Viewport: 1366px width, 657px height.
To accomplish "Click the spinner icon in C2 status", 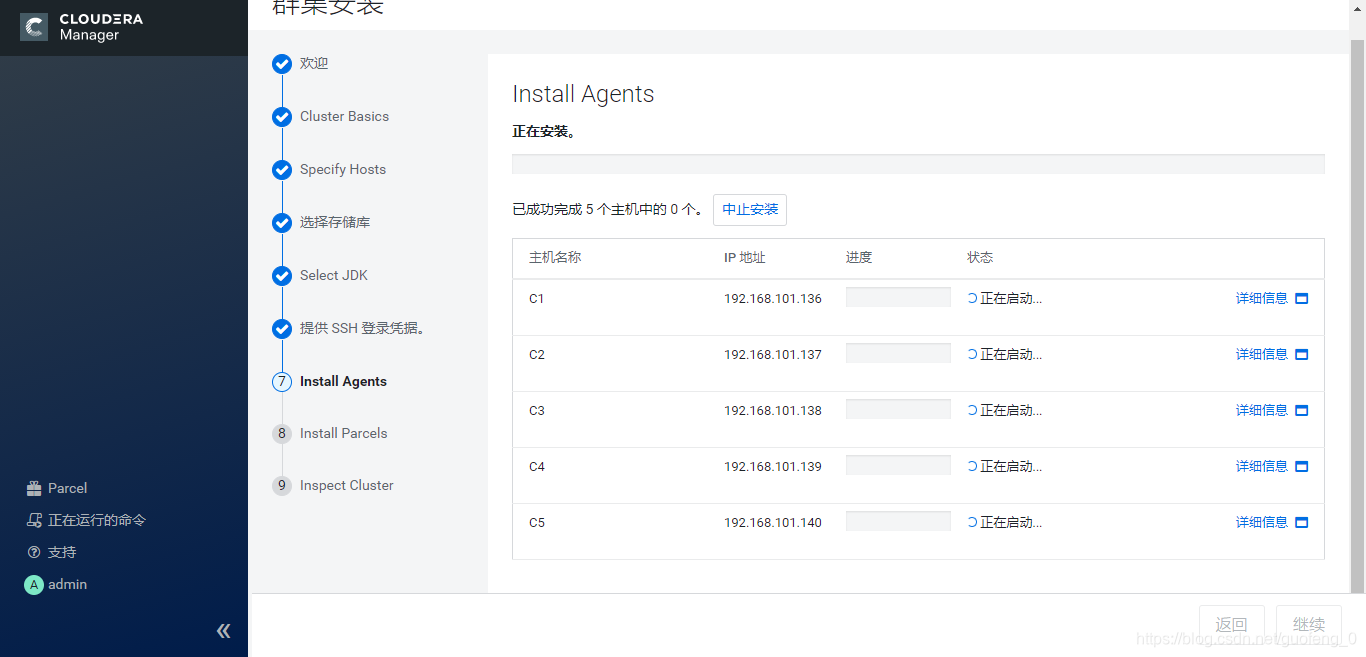I will 973,354.
